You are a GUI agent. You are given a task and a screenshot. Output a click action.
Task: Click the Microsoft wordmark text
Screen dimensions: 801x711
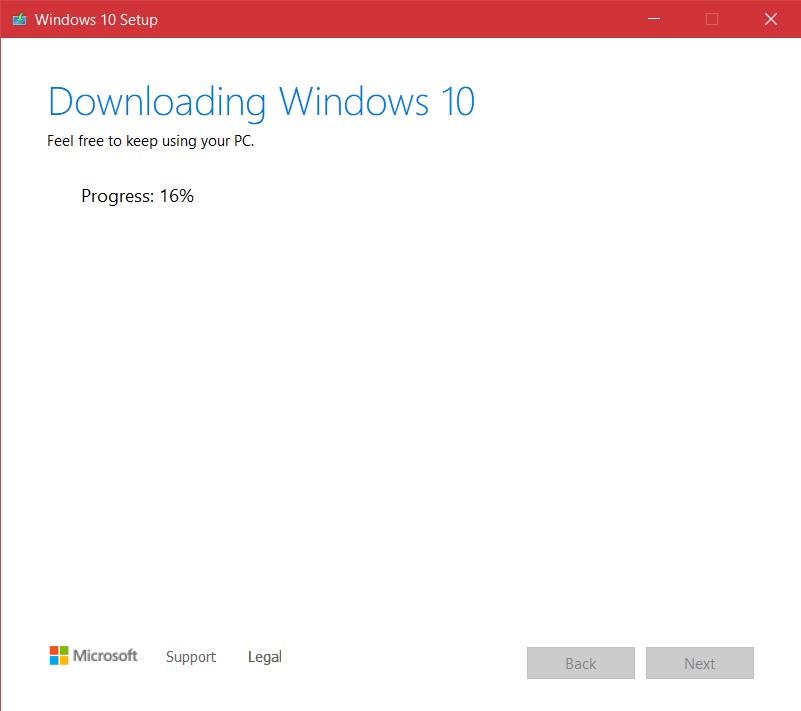pyautogui.click(x=105, y=655)
